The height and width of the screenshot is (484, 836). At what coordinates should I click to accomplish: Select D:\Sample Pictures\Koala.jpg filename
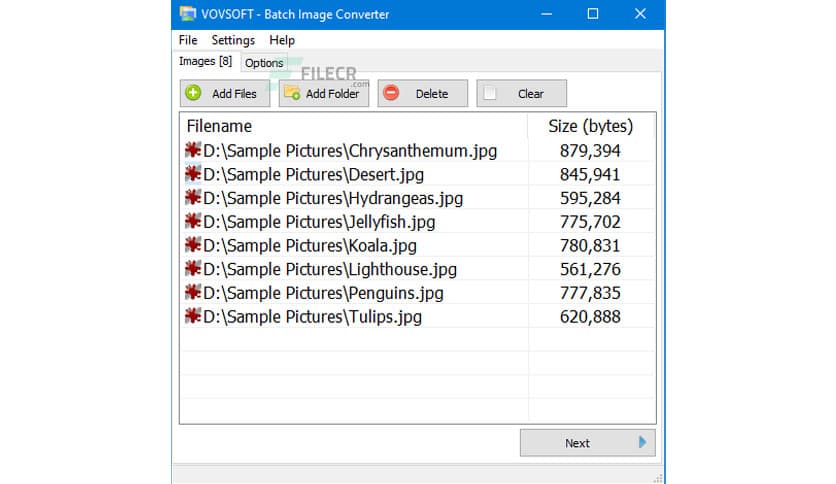pos(310,246)
